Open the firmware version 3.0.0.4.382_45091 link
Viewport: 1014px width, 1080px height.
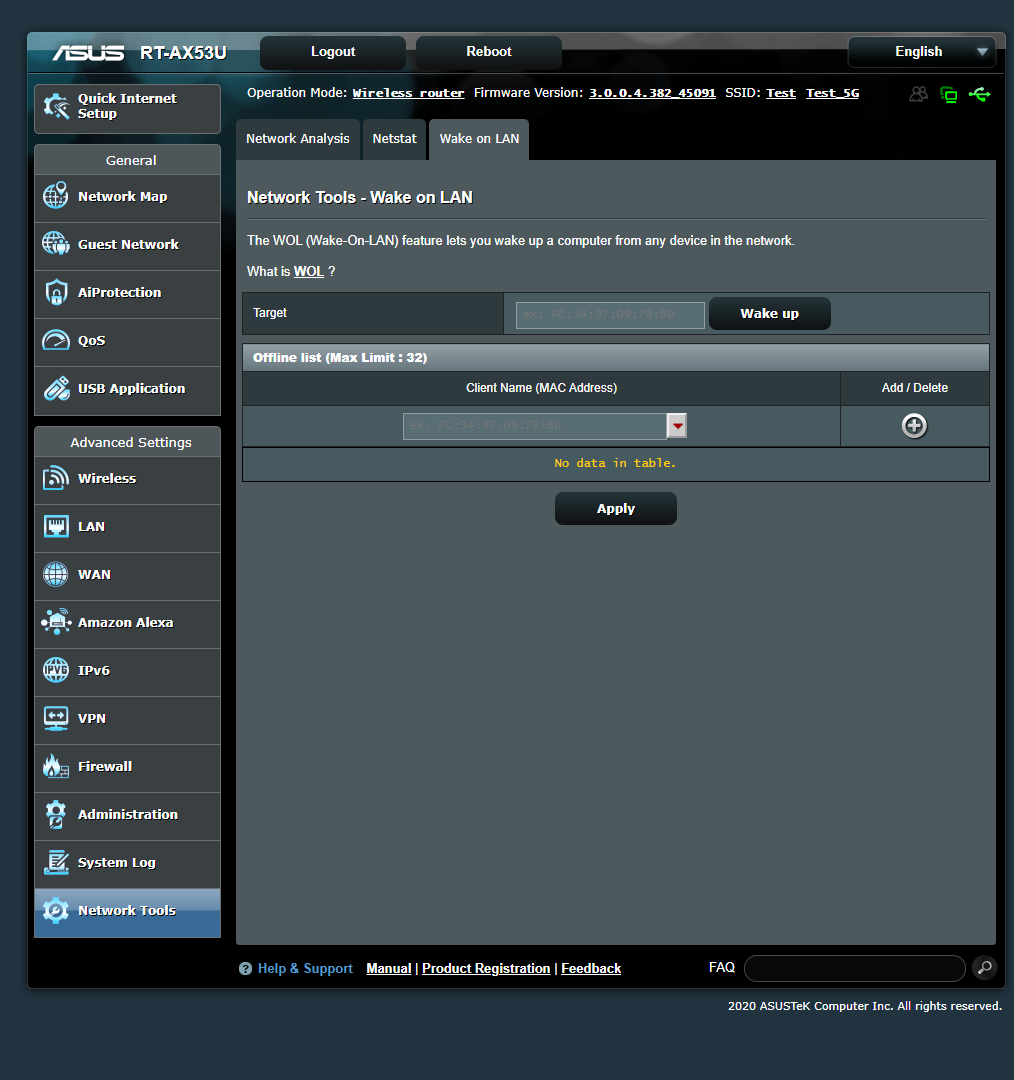(x=652, y=93)
